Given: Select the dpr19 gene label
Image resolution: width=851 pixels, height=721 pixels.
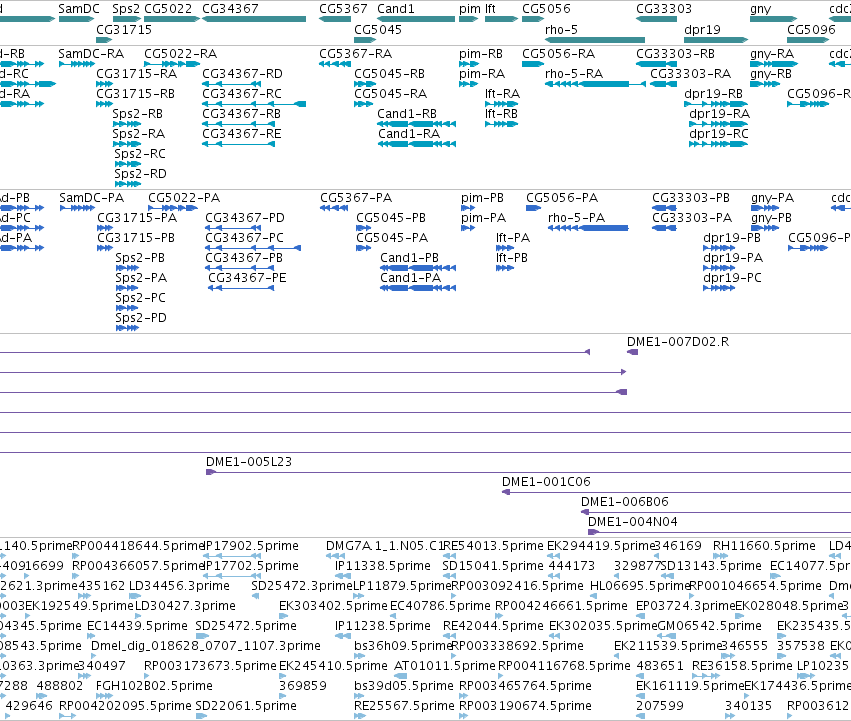Looking at the screenshot, I should click(702, 29).
